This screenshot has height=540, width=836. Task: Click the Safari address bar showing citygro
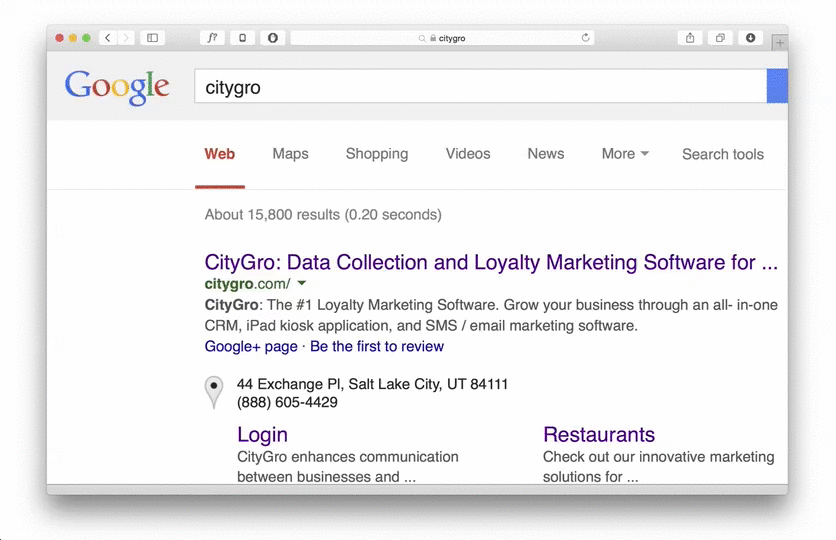click(x=443, y=38)
